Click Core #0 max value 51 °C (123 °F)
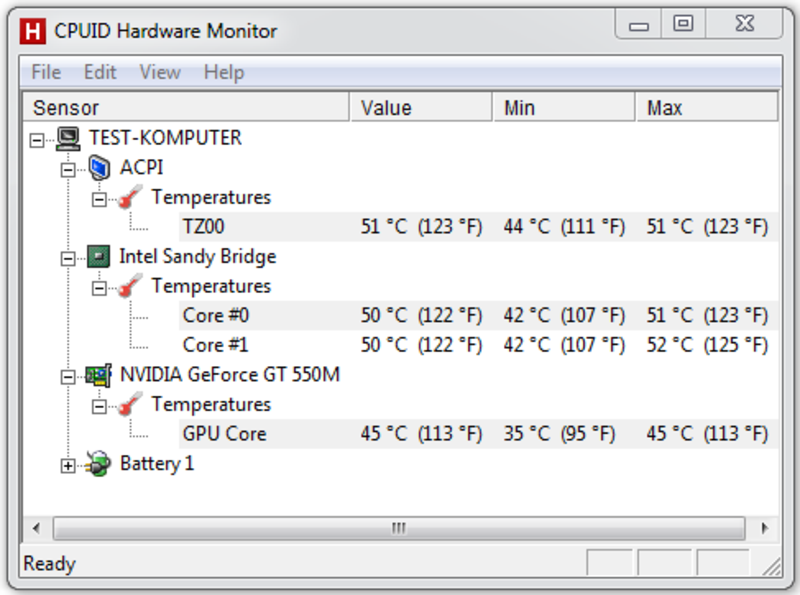This screenshot has height=595, width=800. [707, 315]
